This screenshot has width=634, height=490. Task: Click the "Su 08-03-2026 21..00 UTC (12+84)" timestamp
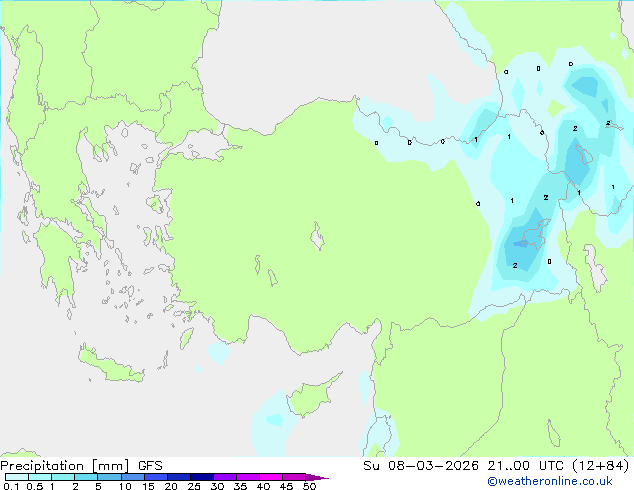(496, 466)
